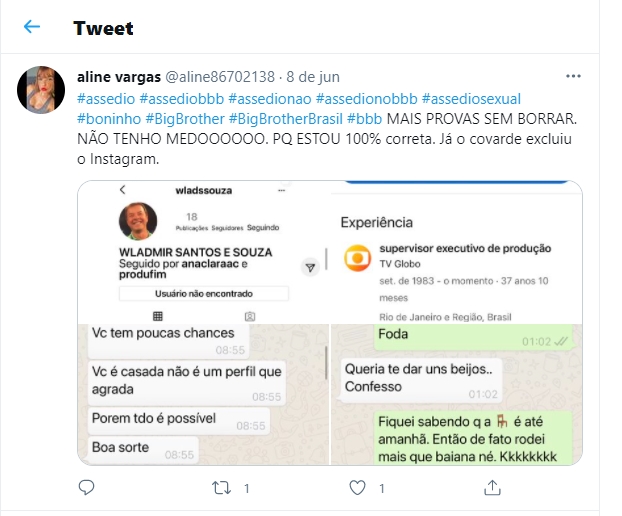Open the attached tweet image collage

click(x=330, y=323)
